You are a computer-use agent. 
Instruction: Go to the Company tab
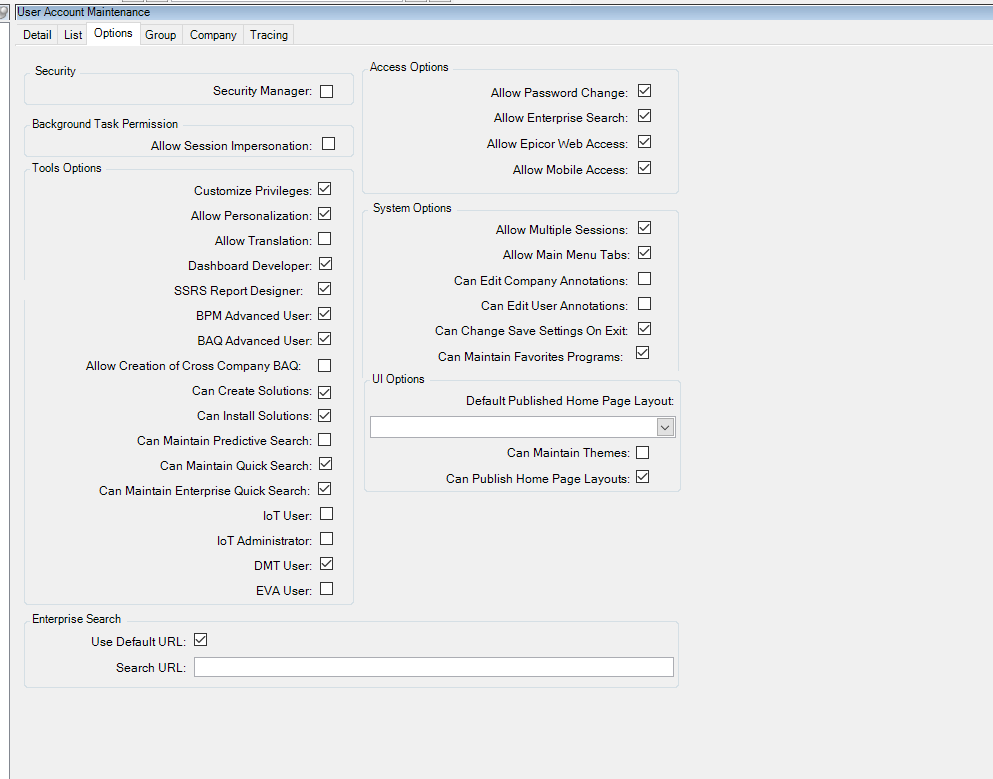[x=213, y=35]
